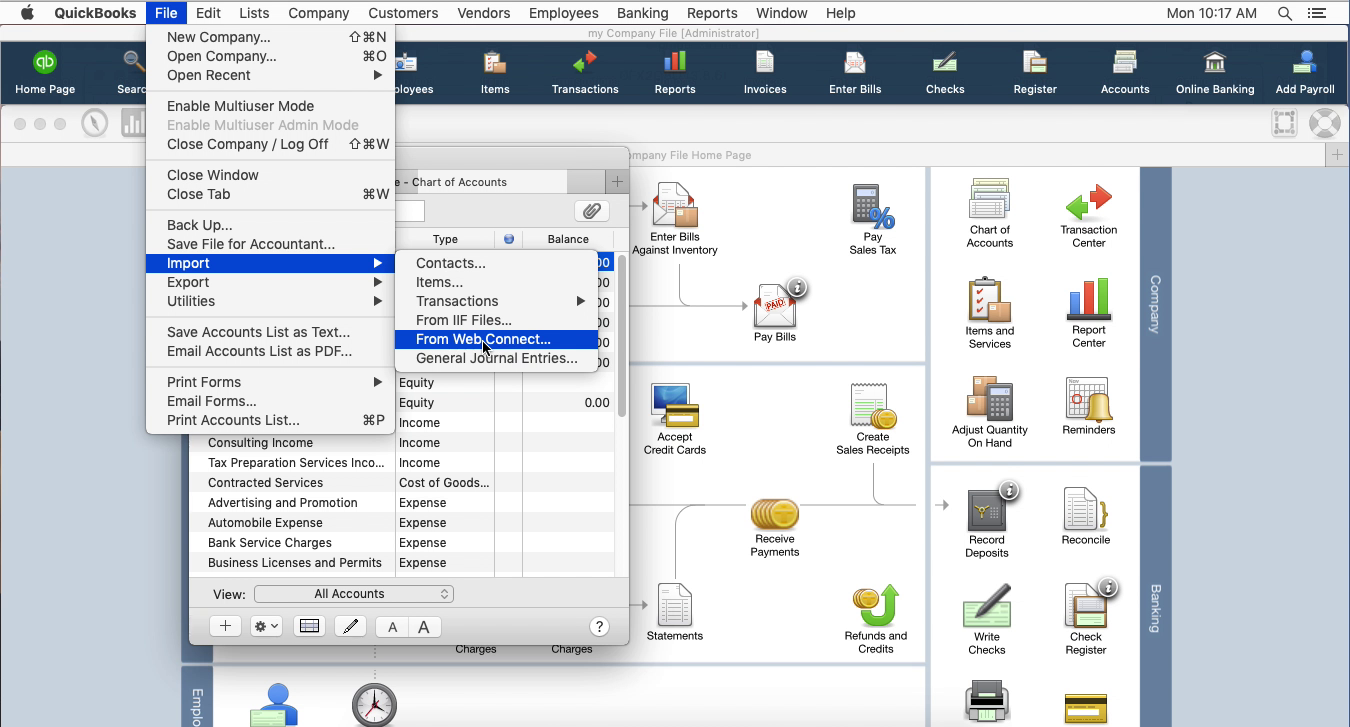Expand the Open Recent submenu
Viewport: 1350px width, 727px height.
click(x=270, y=75)
